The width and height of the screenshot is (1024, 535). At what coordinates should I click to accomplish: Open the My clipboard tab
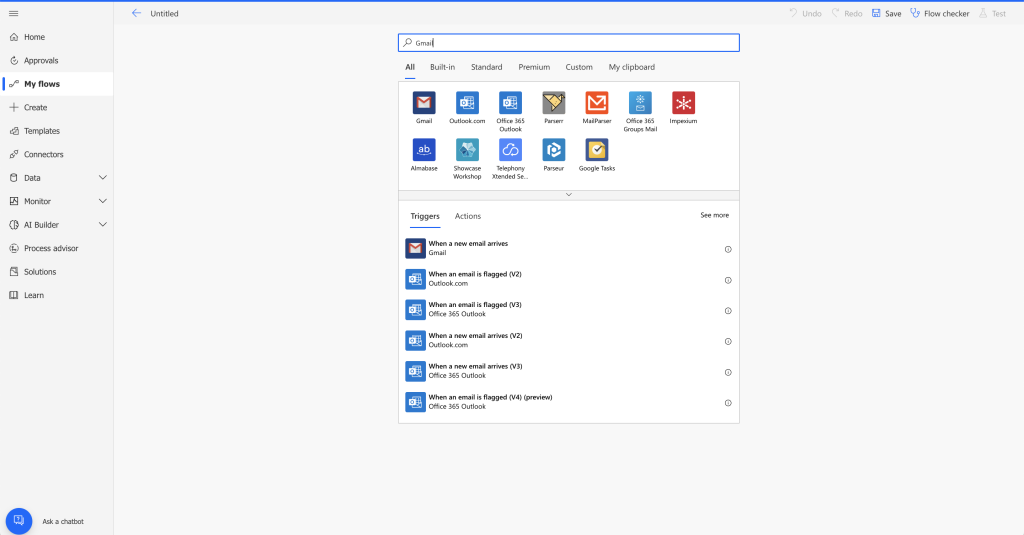(x=632, y=67)
